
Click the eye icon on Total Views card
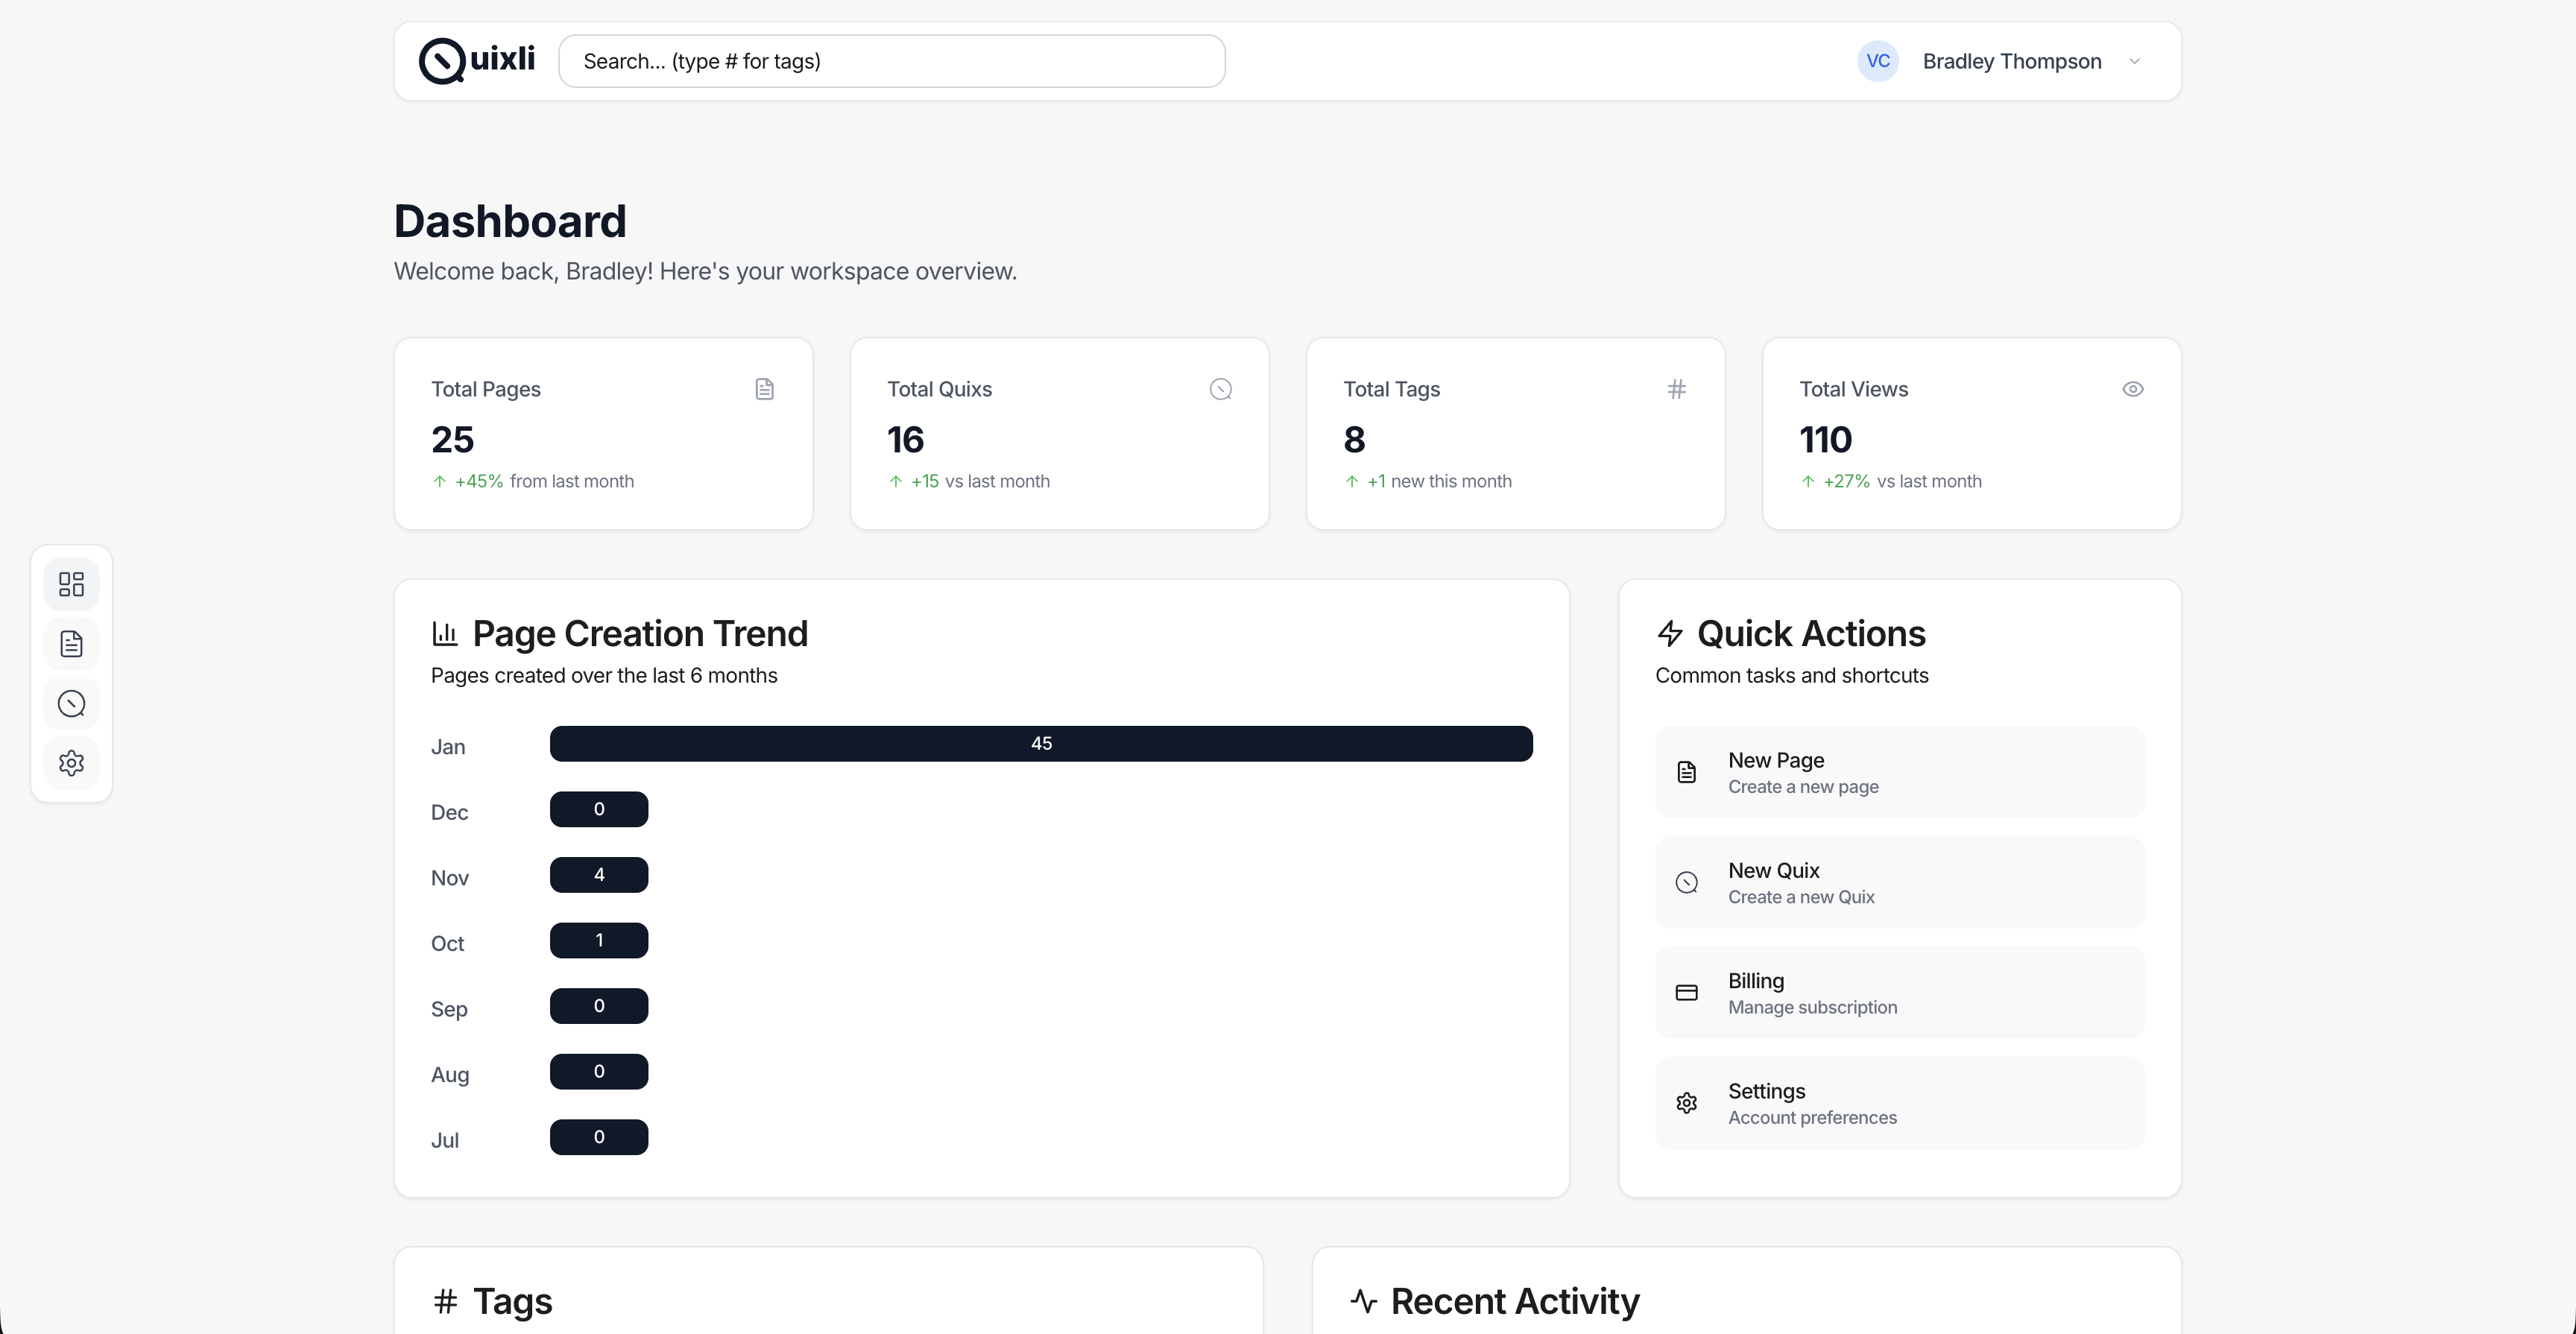[2132, 389]
